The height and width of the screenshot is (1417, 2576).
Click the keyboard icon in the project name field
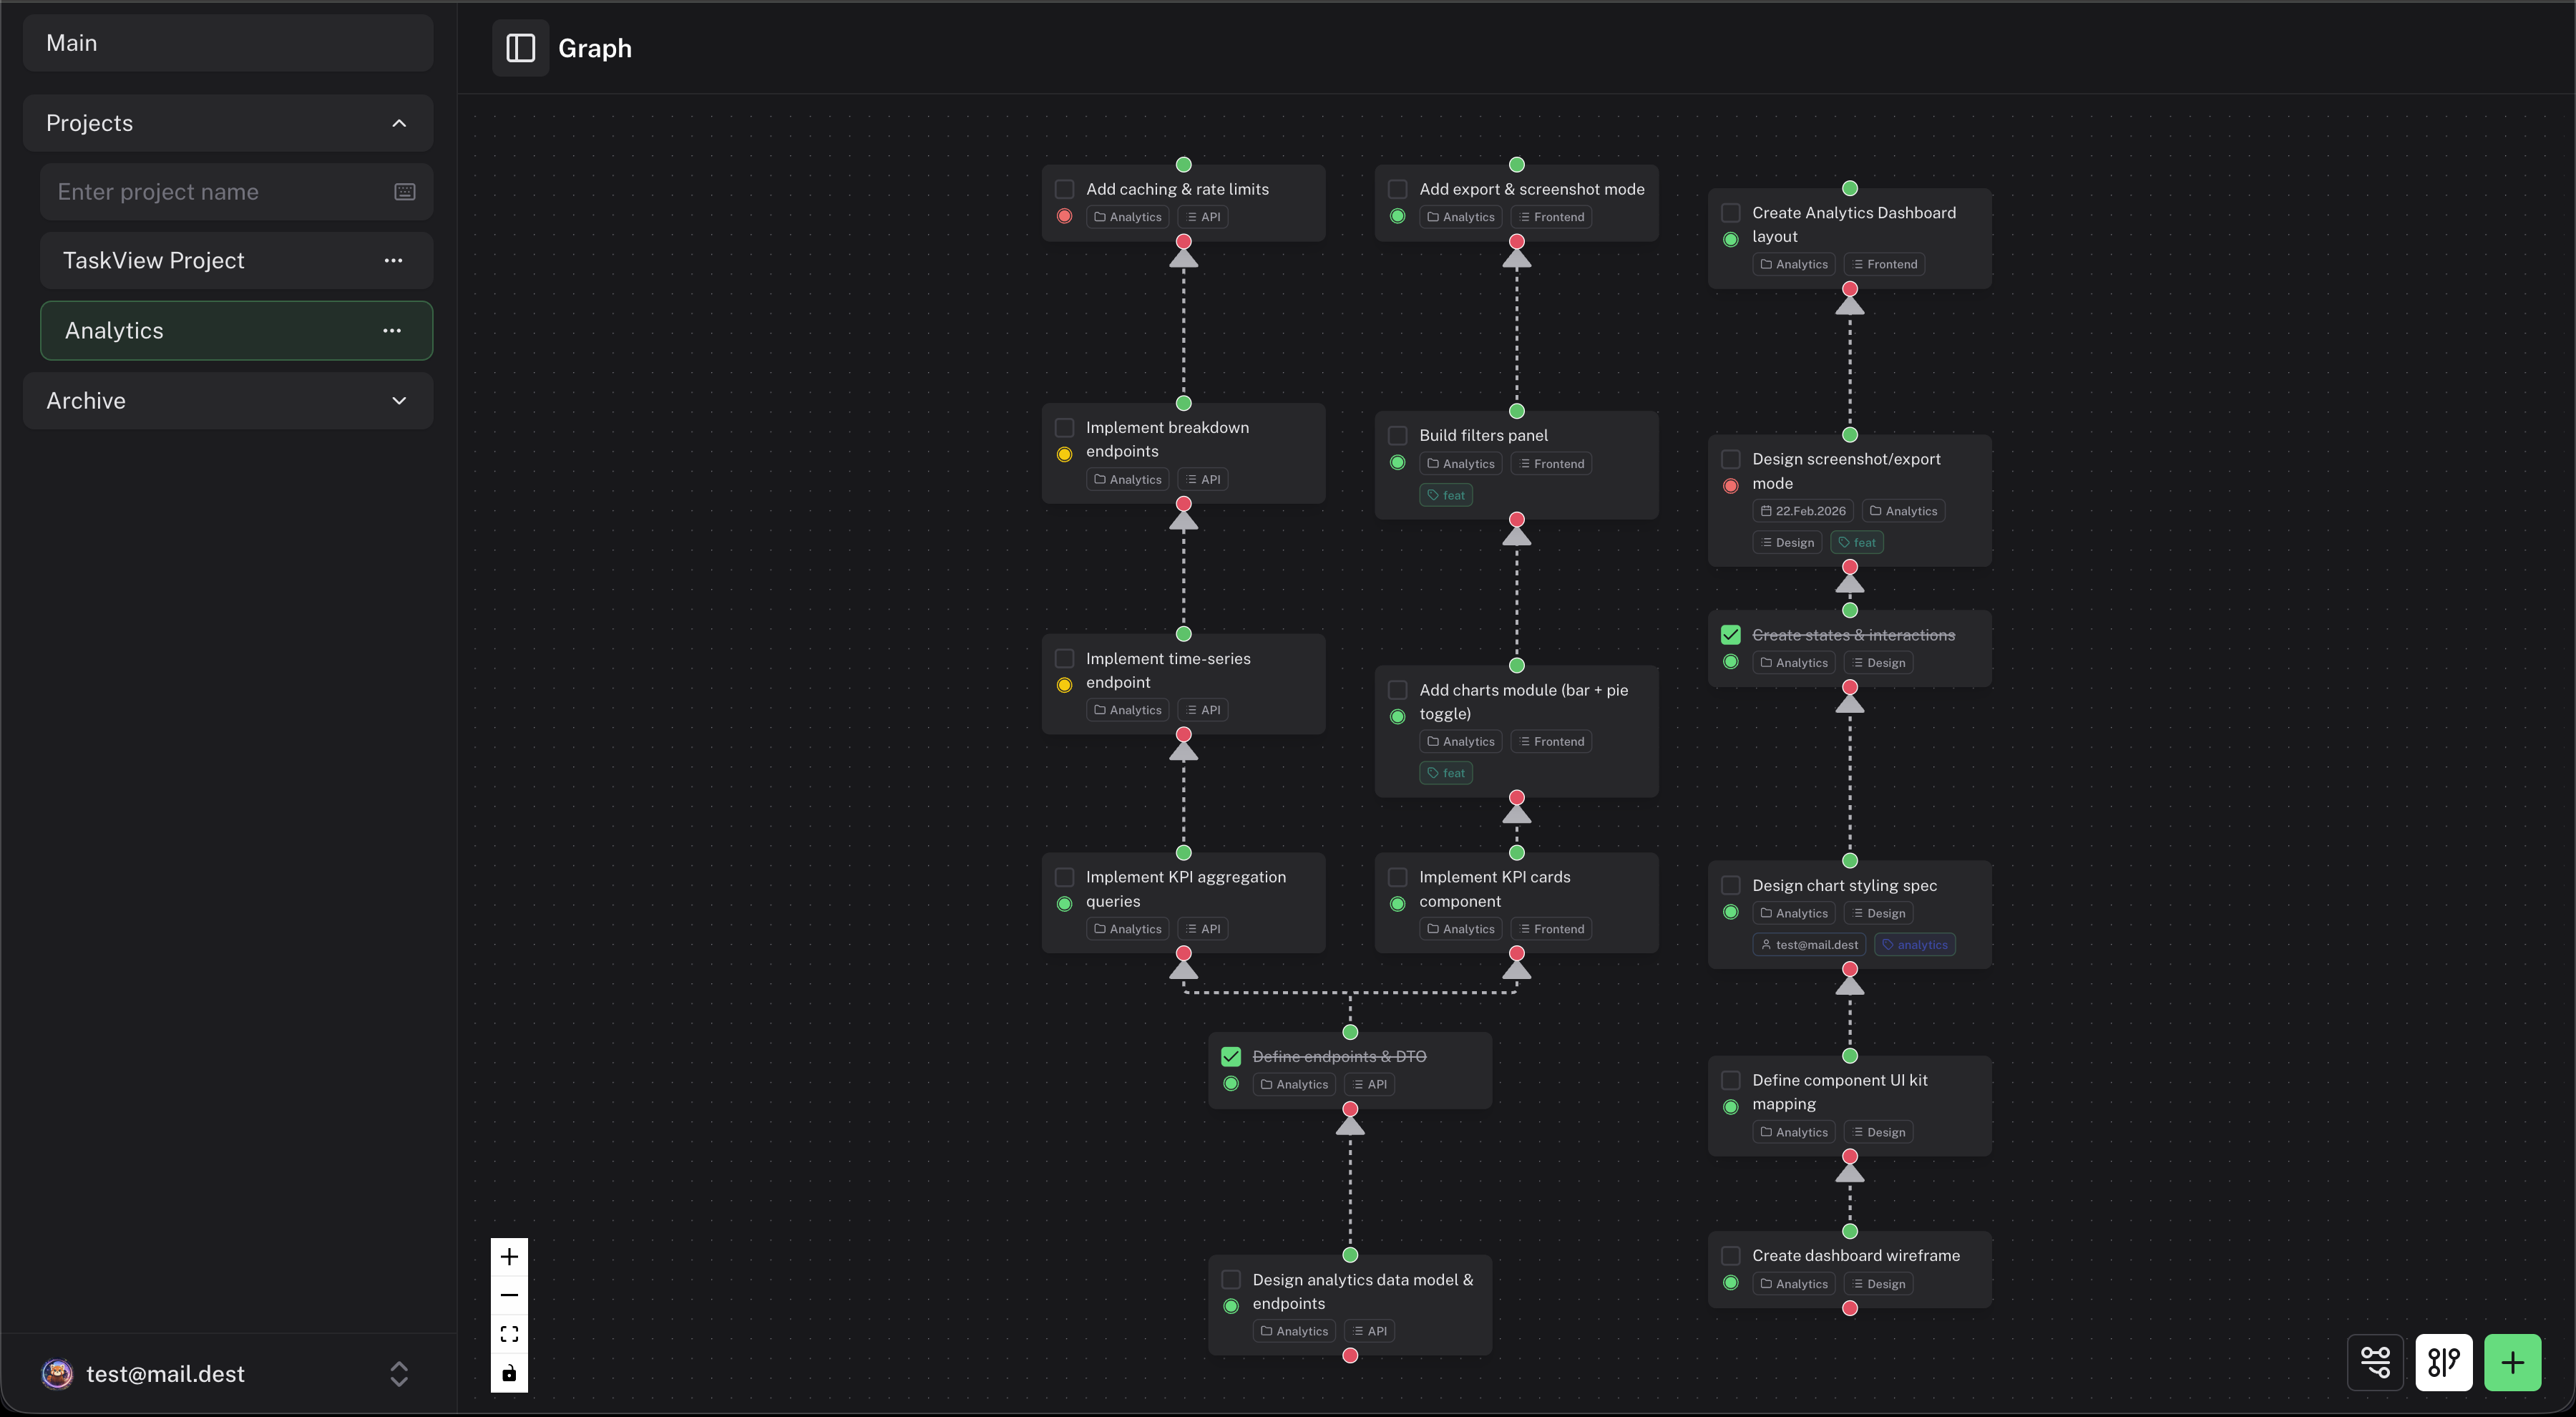pyautogui.click(x=404, y=191)
